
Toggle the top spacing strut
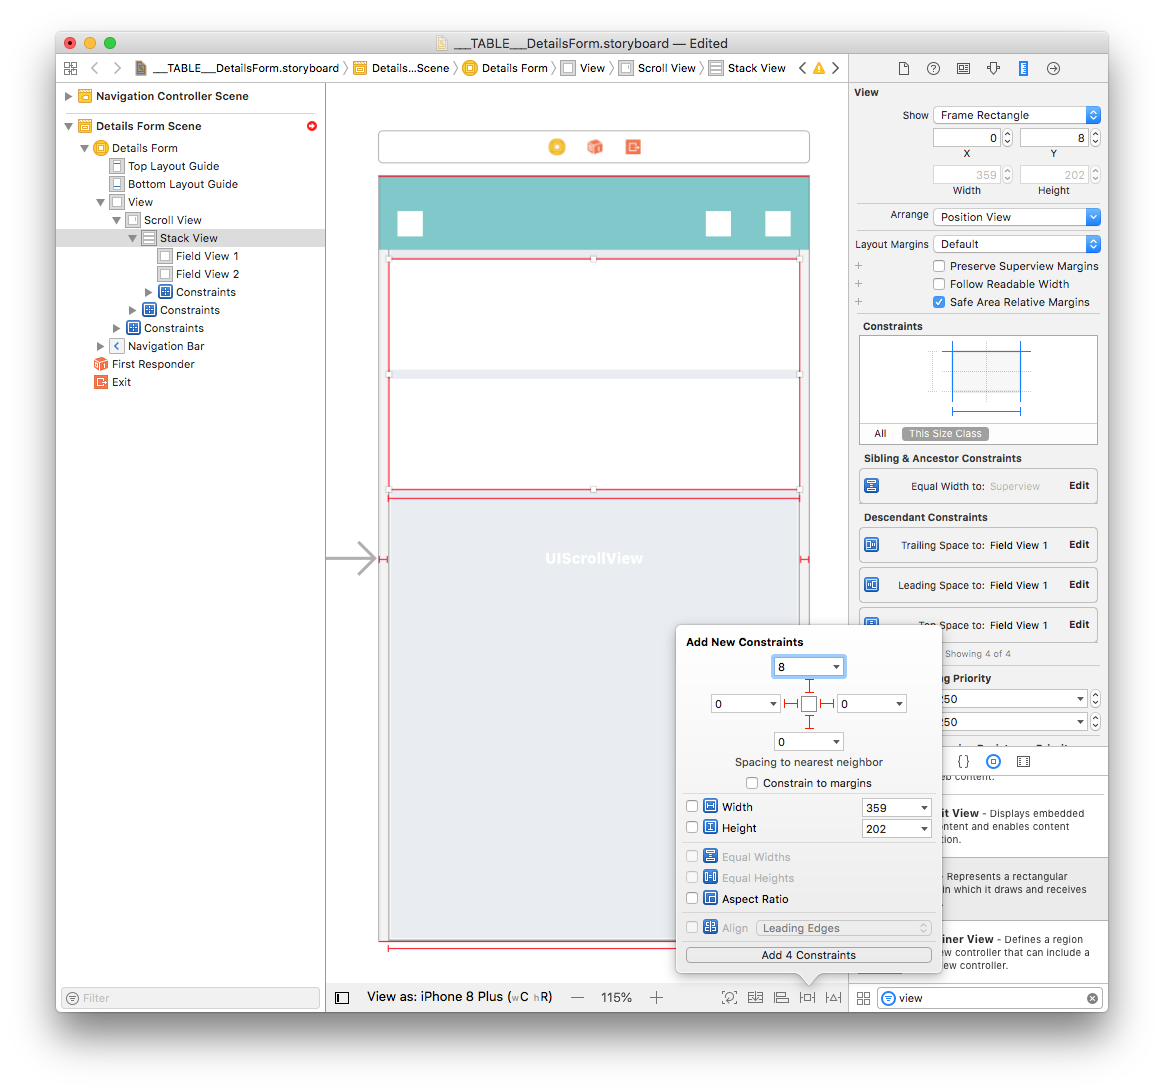pos(809,686)
